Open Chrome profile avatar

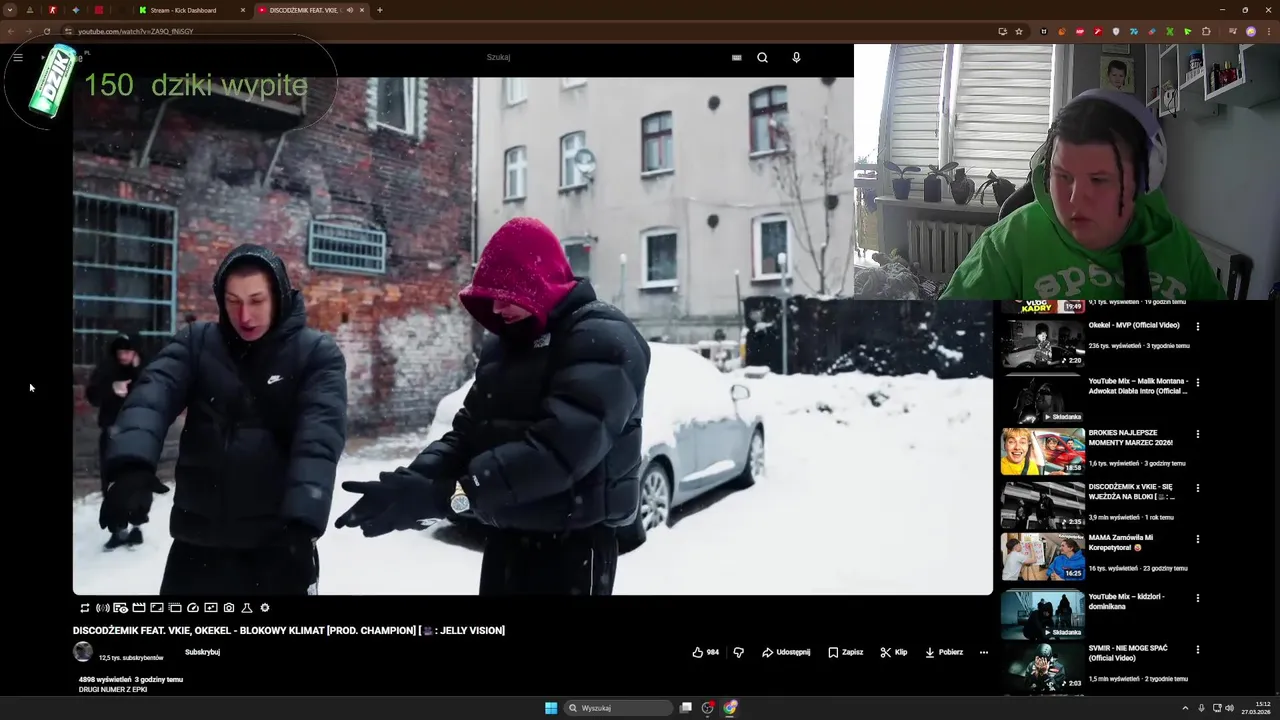coord(1250,31)
